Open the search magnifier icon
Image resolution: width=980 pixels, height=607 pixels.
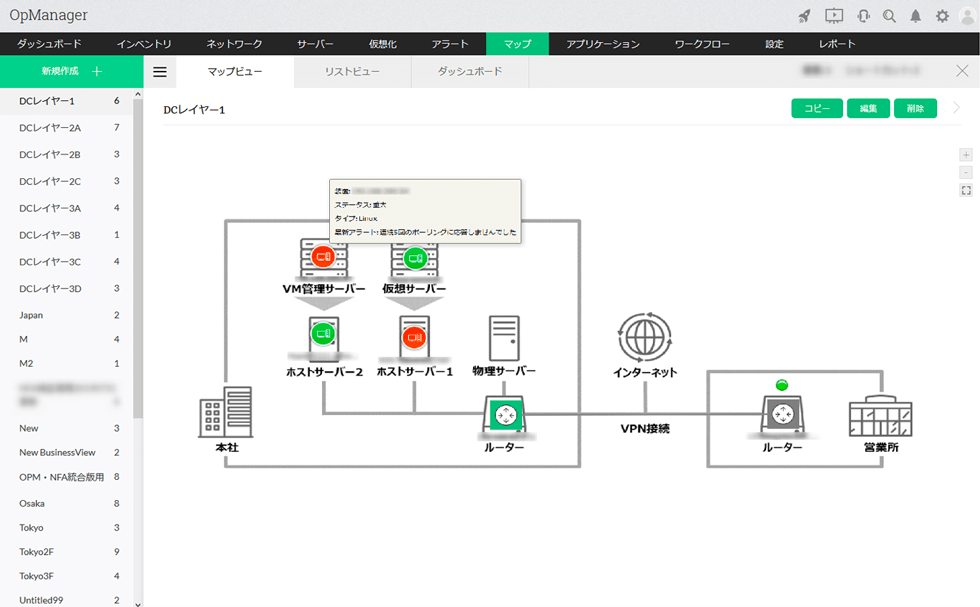pyautogui.click(x=889, y=16)
